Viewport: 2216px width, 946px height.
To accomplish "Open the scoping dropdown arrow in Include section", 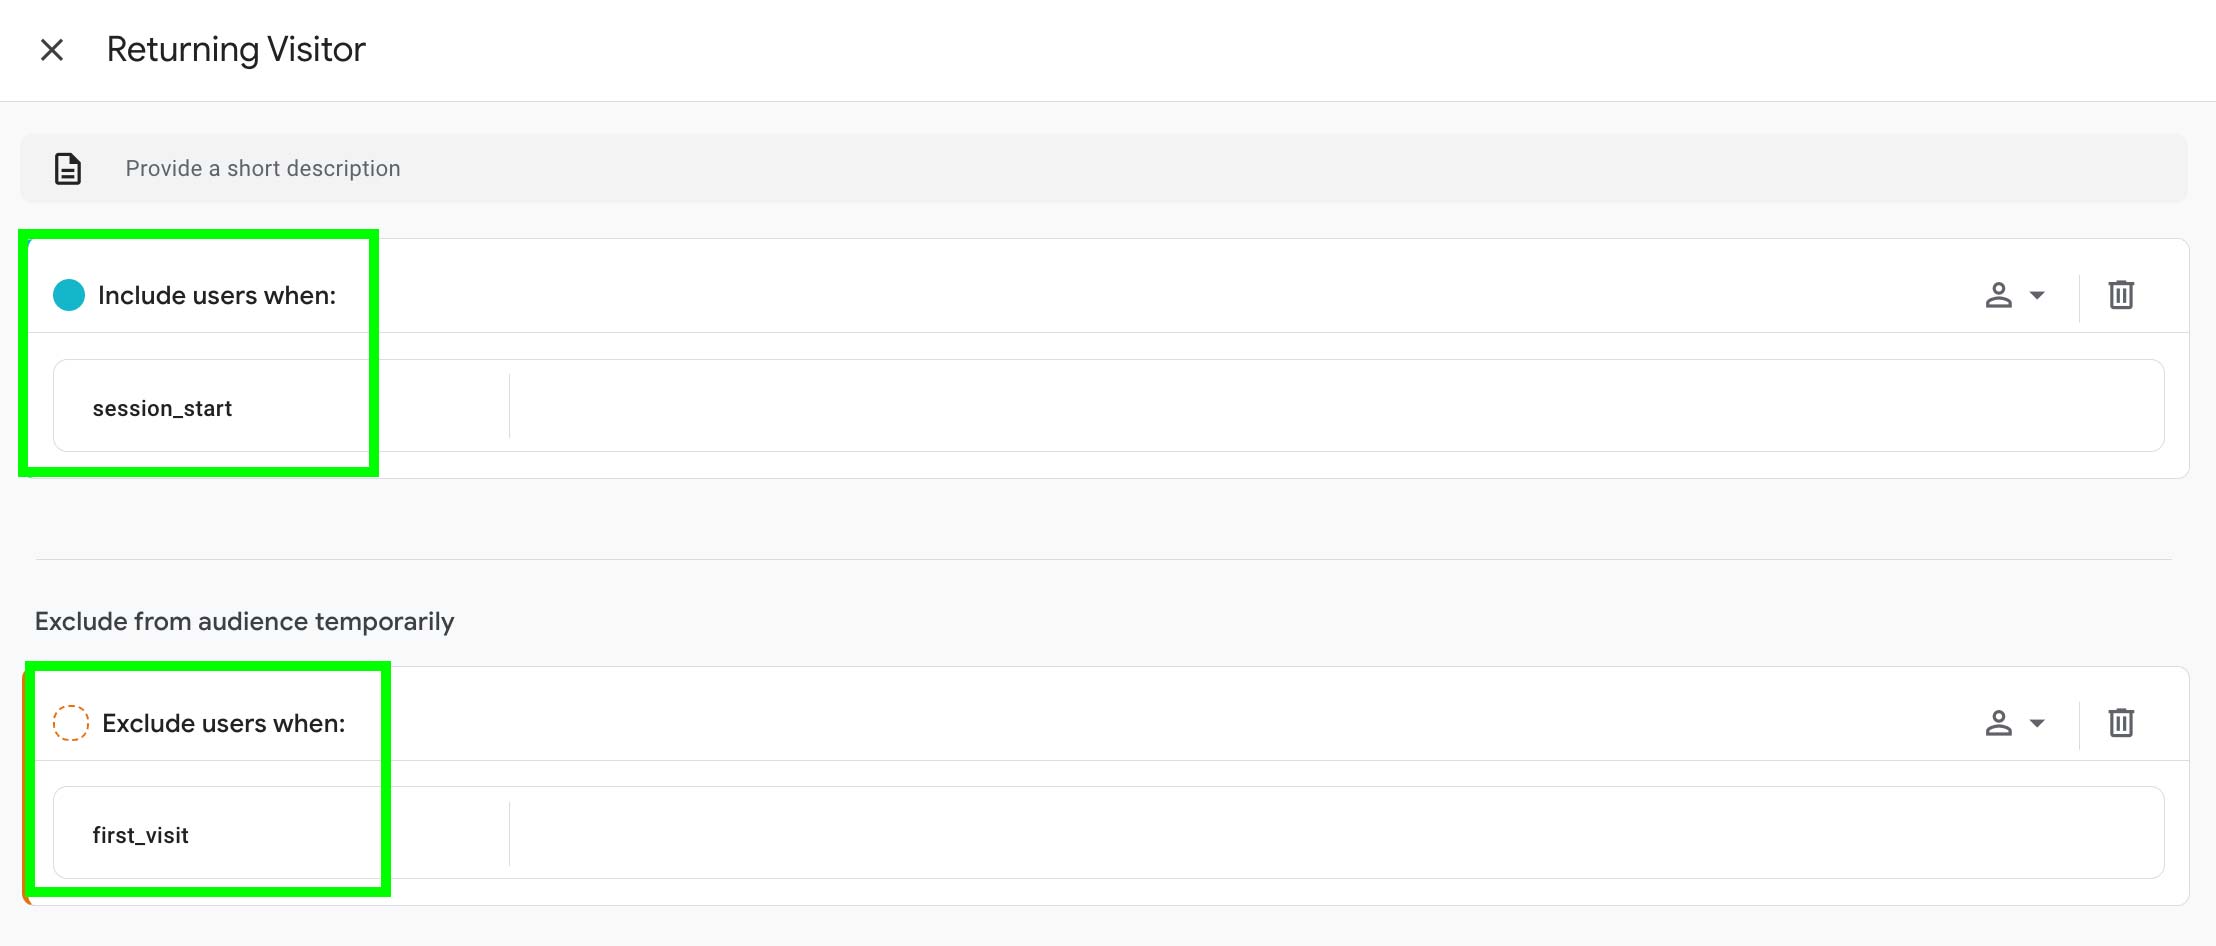I will point(2035,295).
